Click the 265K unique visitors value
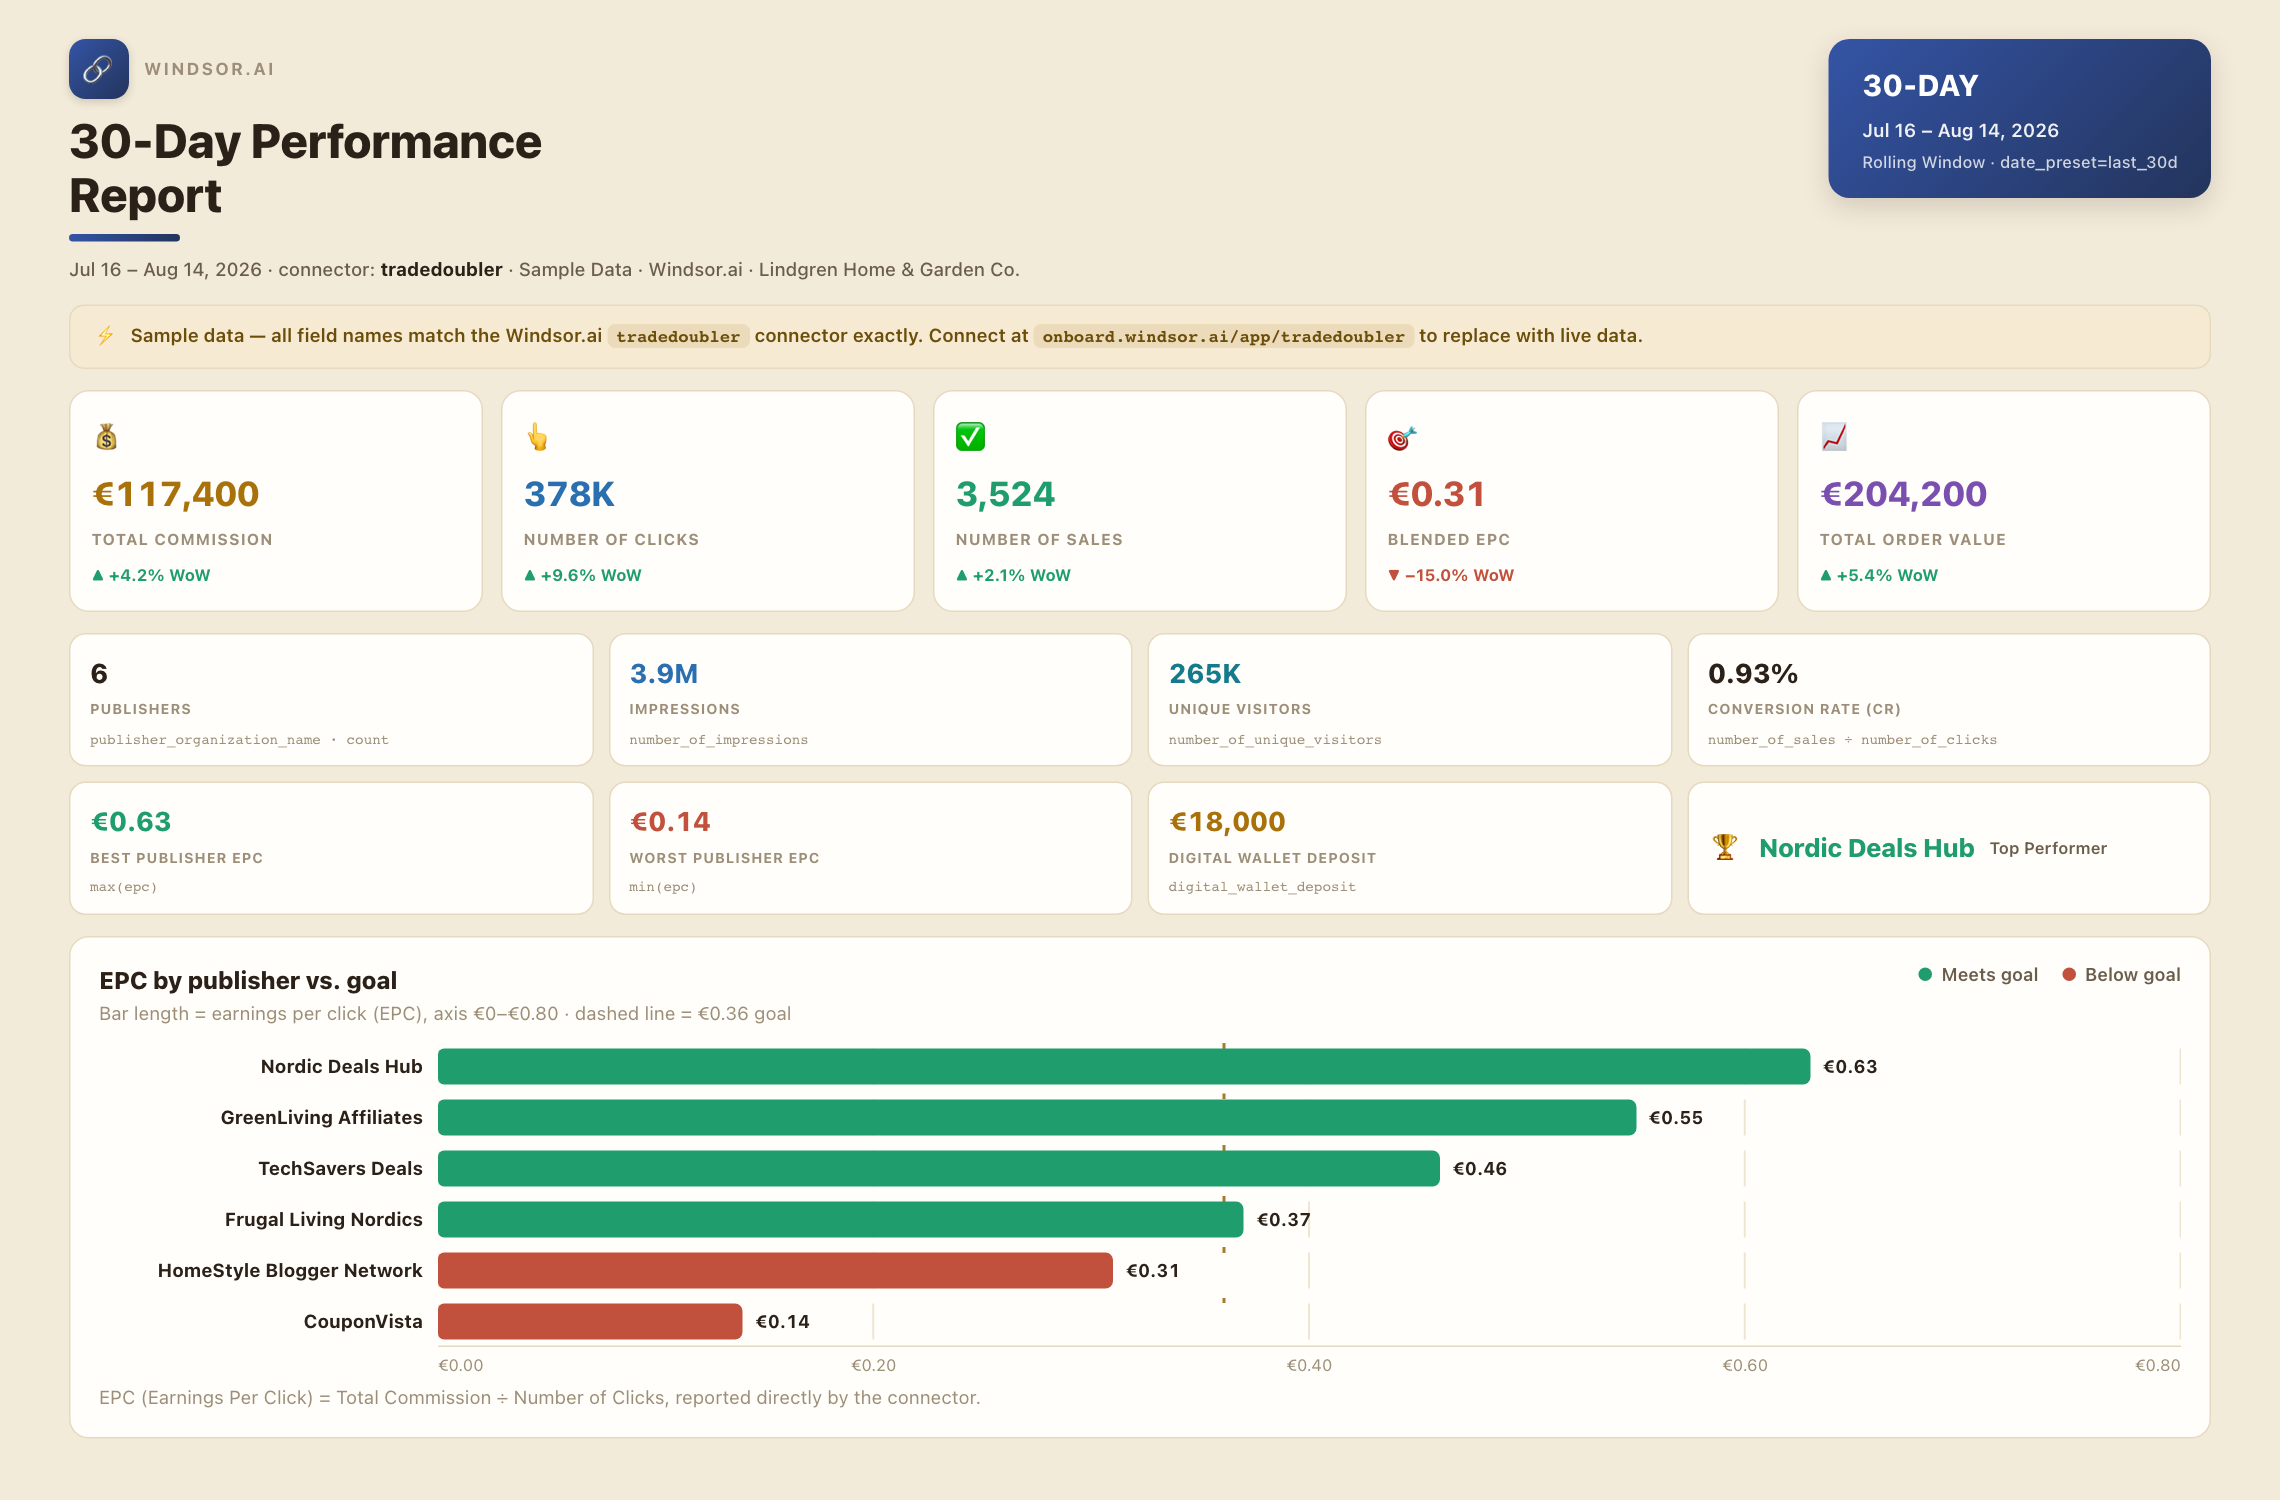This screenshot has width=2280, height=1500. point(1205,674)
